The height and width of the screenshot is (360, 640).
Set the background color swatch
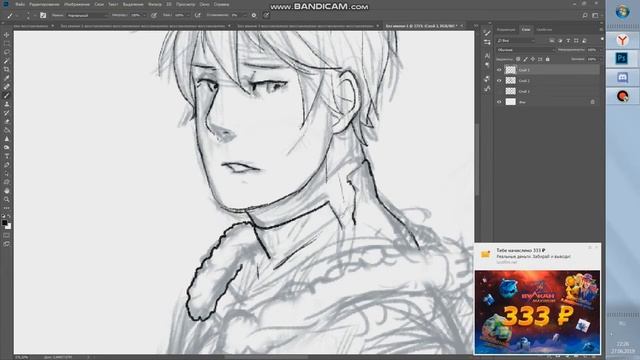(x=9, y=227)
